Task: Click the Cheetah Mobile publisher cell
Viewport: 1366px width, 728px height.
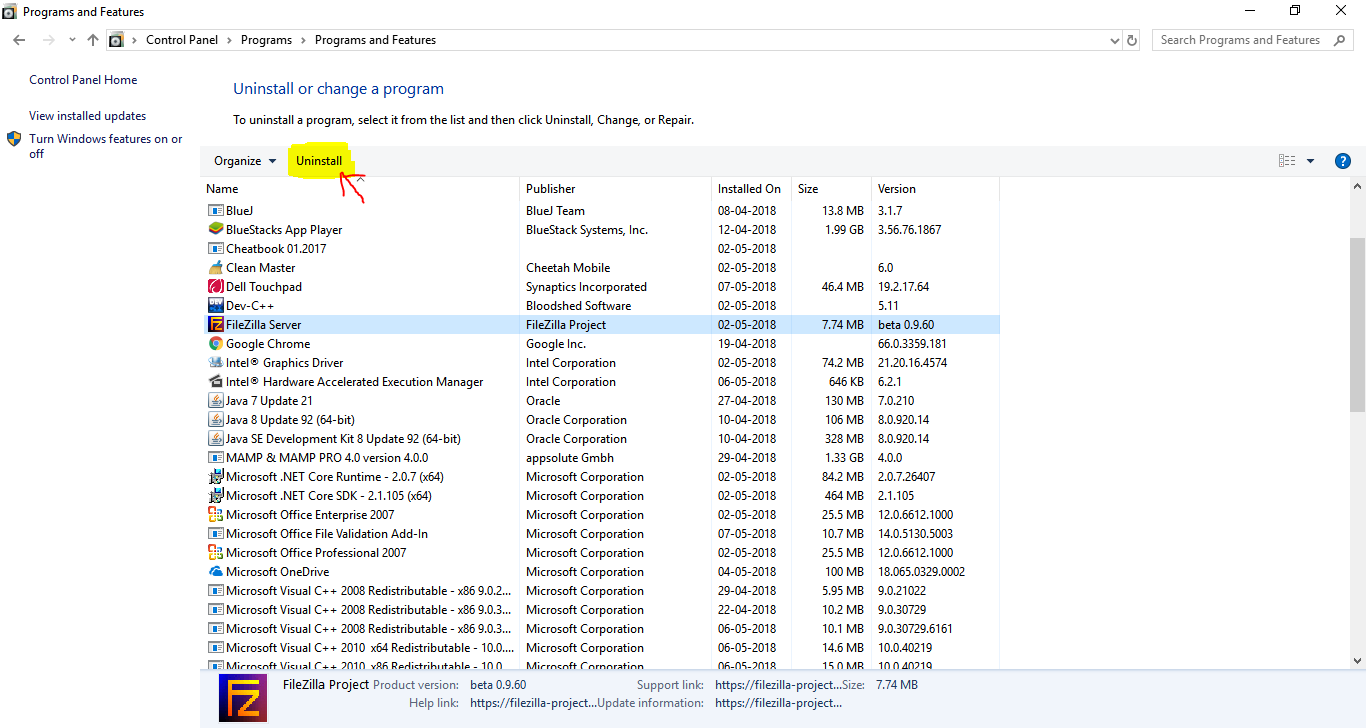Action: pos(568,268)
